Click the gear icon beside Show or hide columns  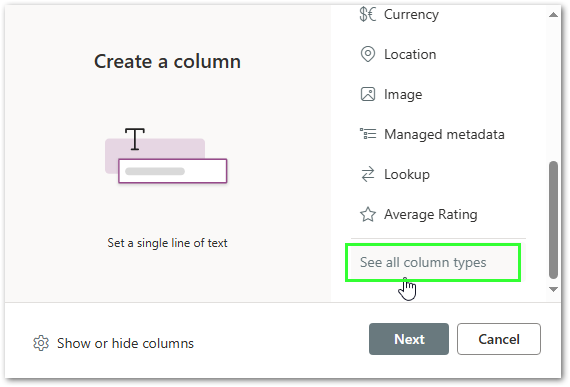click(41, 343)
